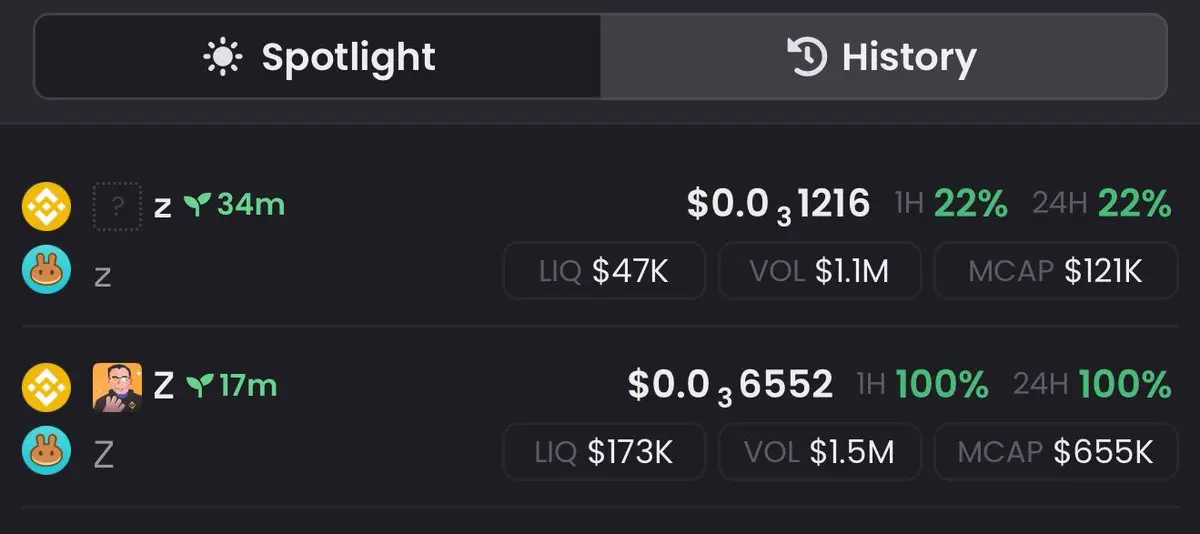The width and height of the screenshot is (1200, 534).
Task: Click the green sprout icon beside 34m
Action: [x=196, y=207]
